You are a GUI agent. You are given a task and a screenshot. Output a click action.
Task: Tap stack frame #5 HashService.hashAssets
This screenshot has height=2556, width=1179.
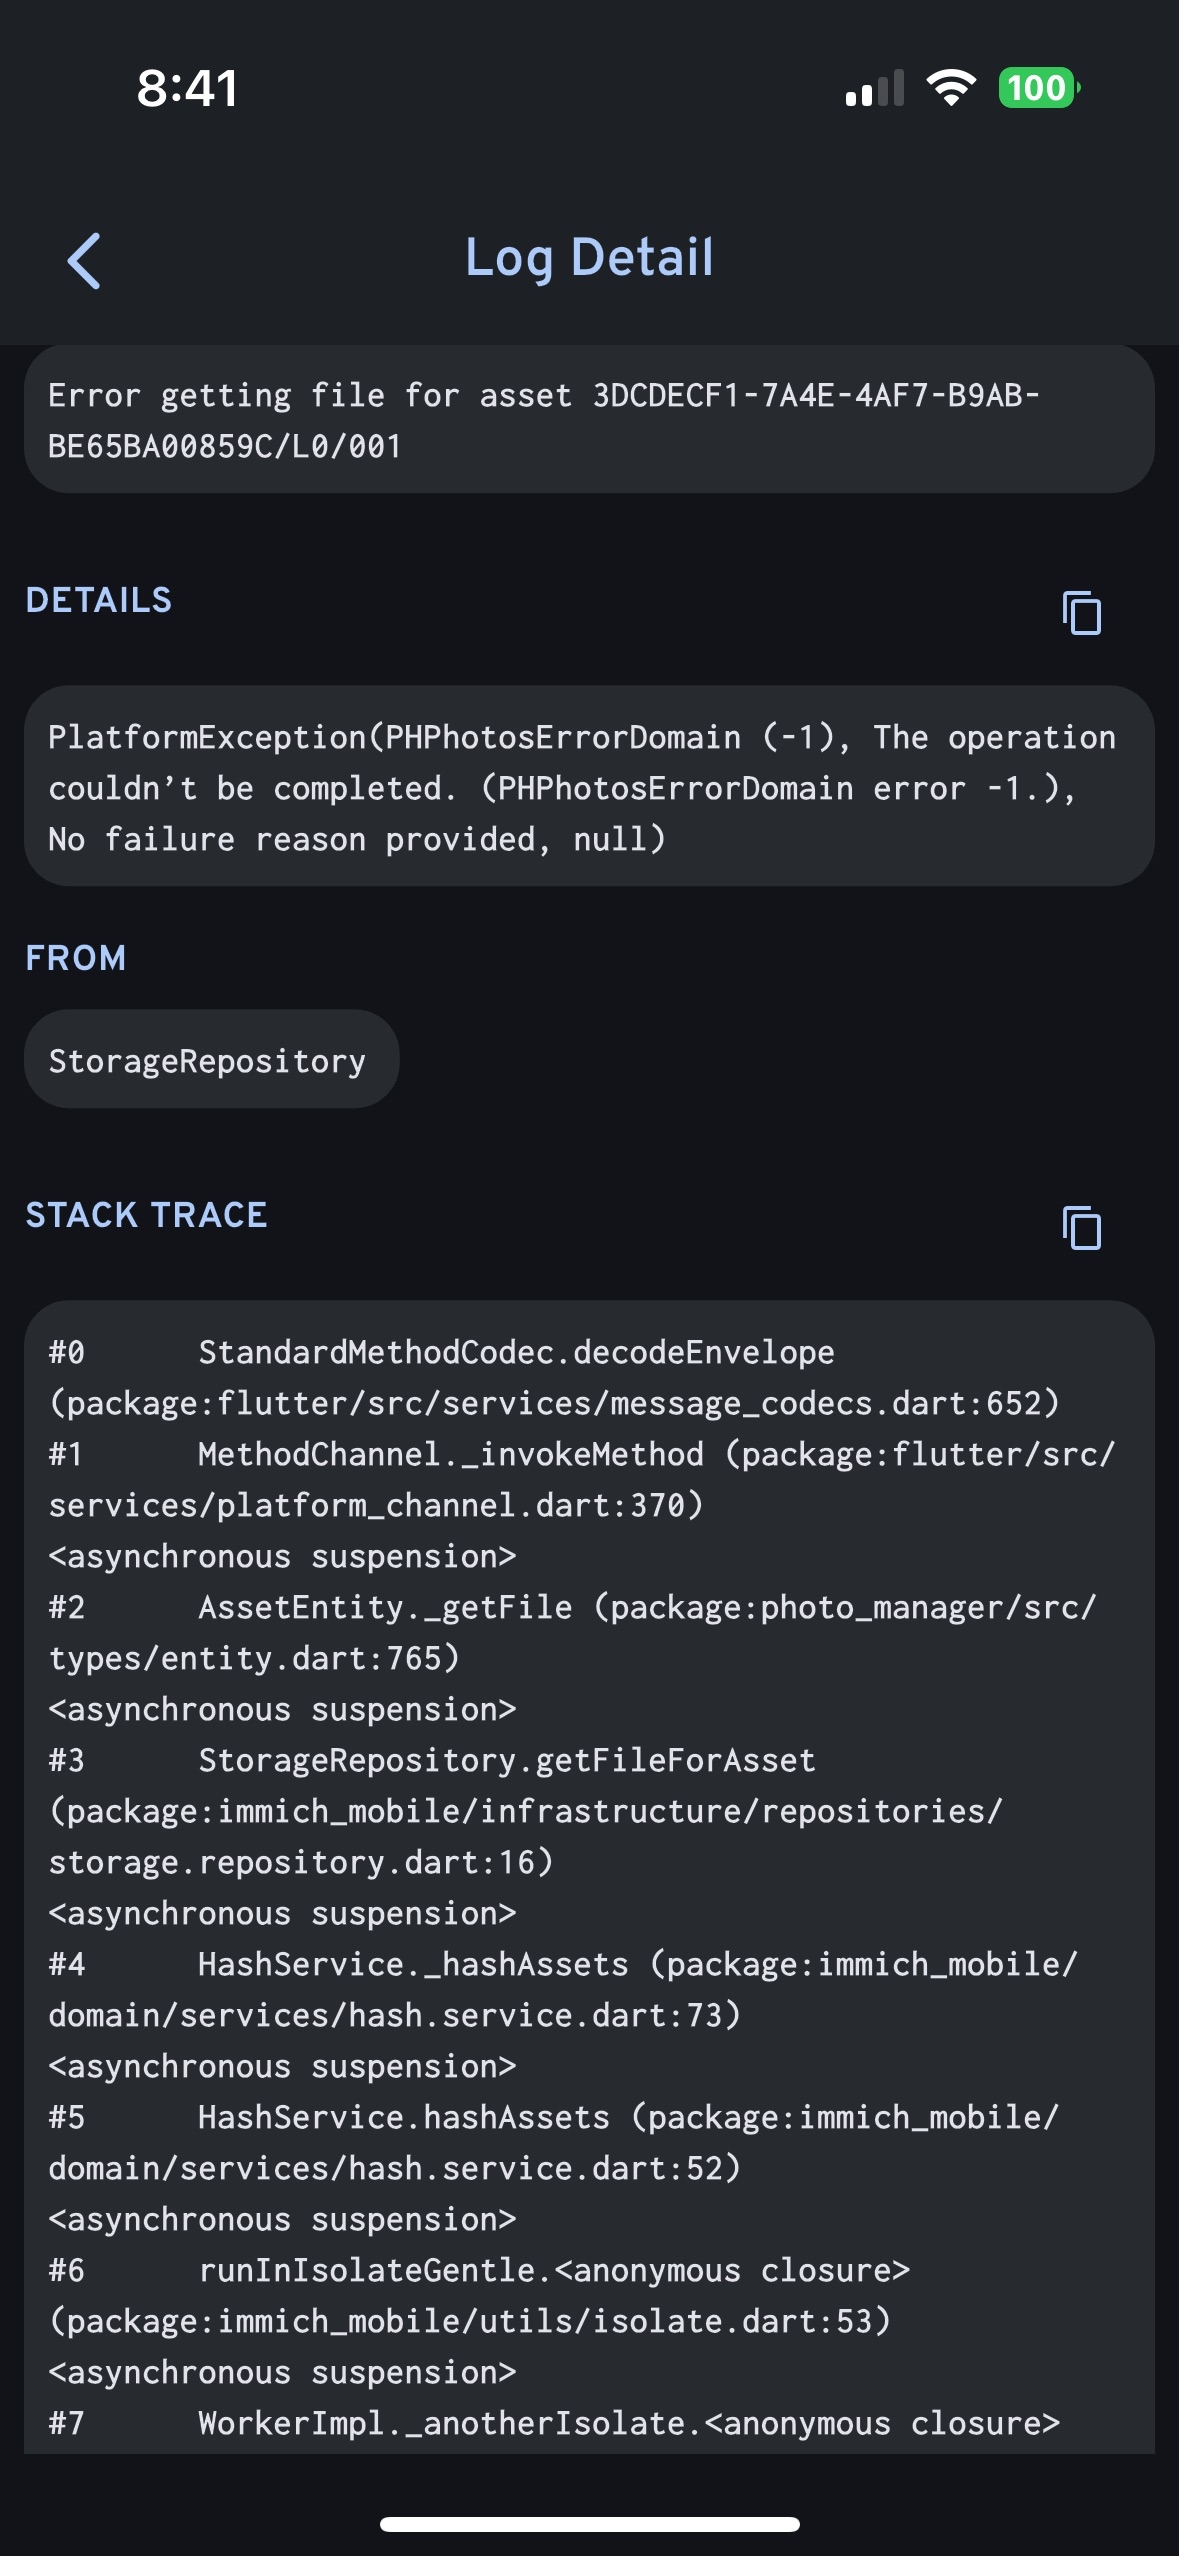coord(403,2117)
